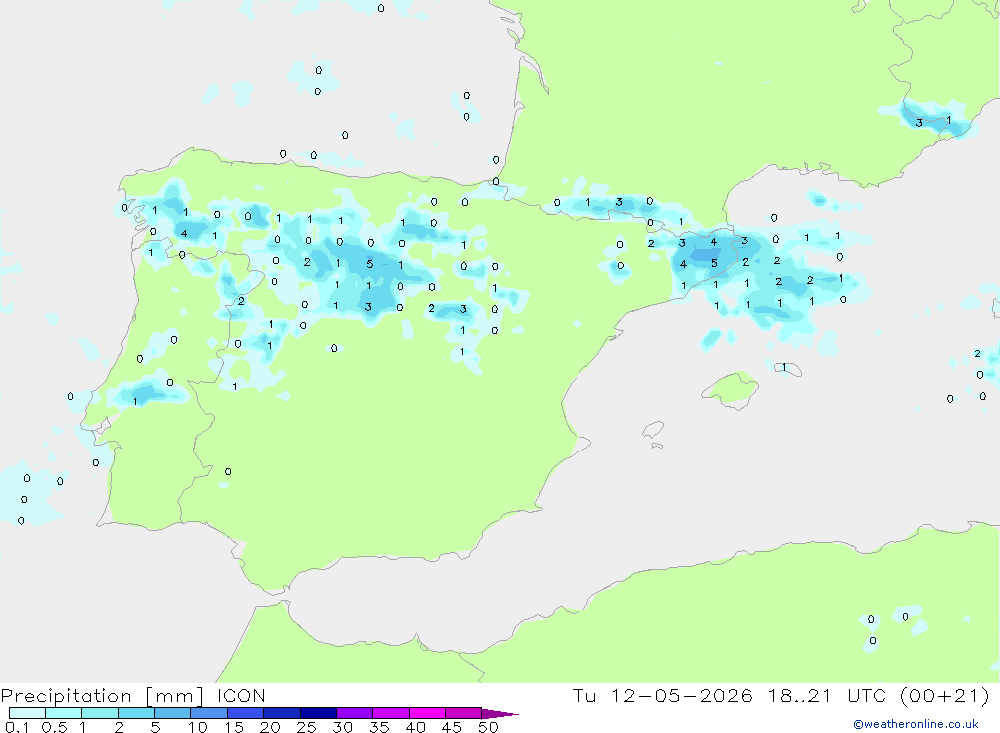1000x733 pixels.
Task: Click the '18..21' time range text
Action: coord(800,695)
